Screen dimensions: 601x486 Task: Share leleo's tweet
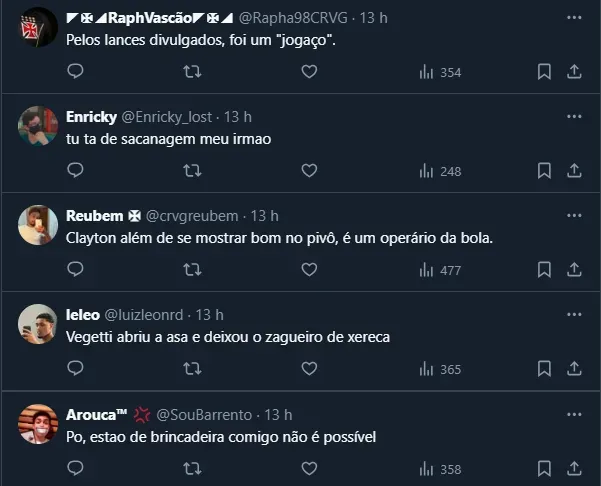tap(574, 369)
